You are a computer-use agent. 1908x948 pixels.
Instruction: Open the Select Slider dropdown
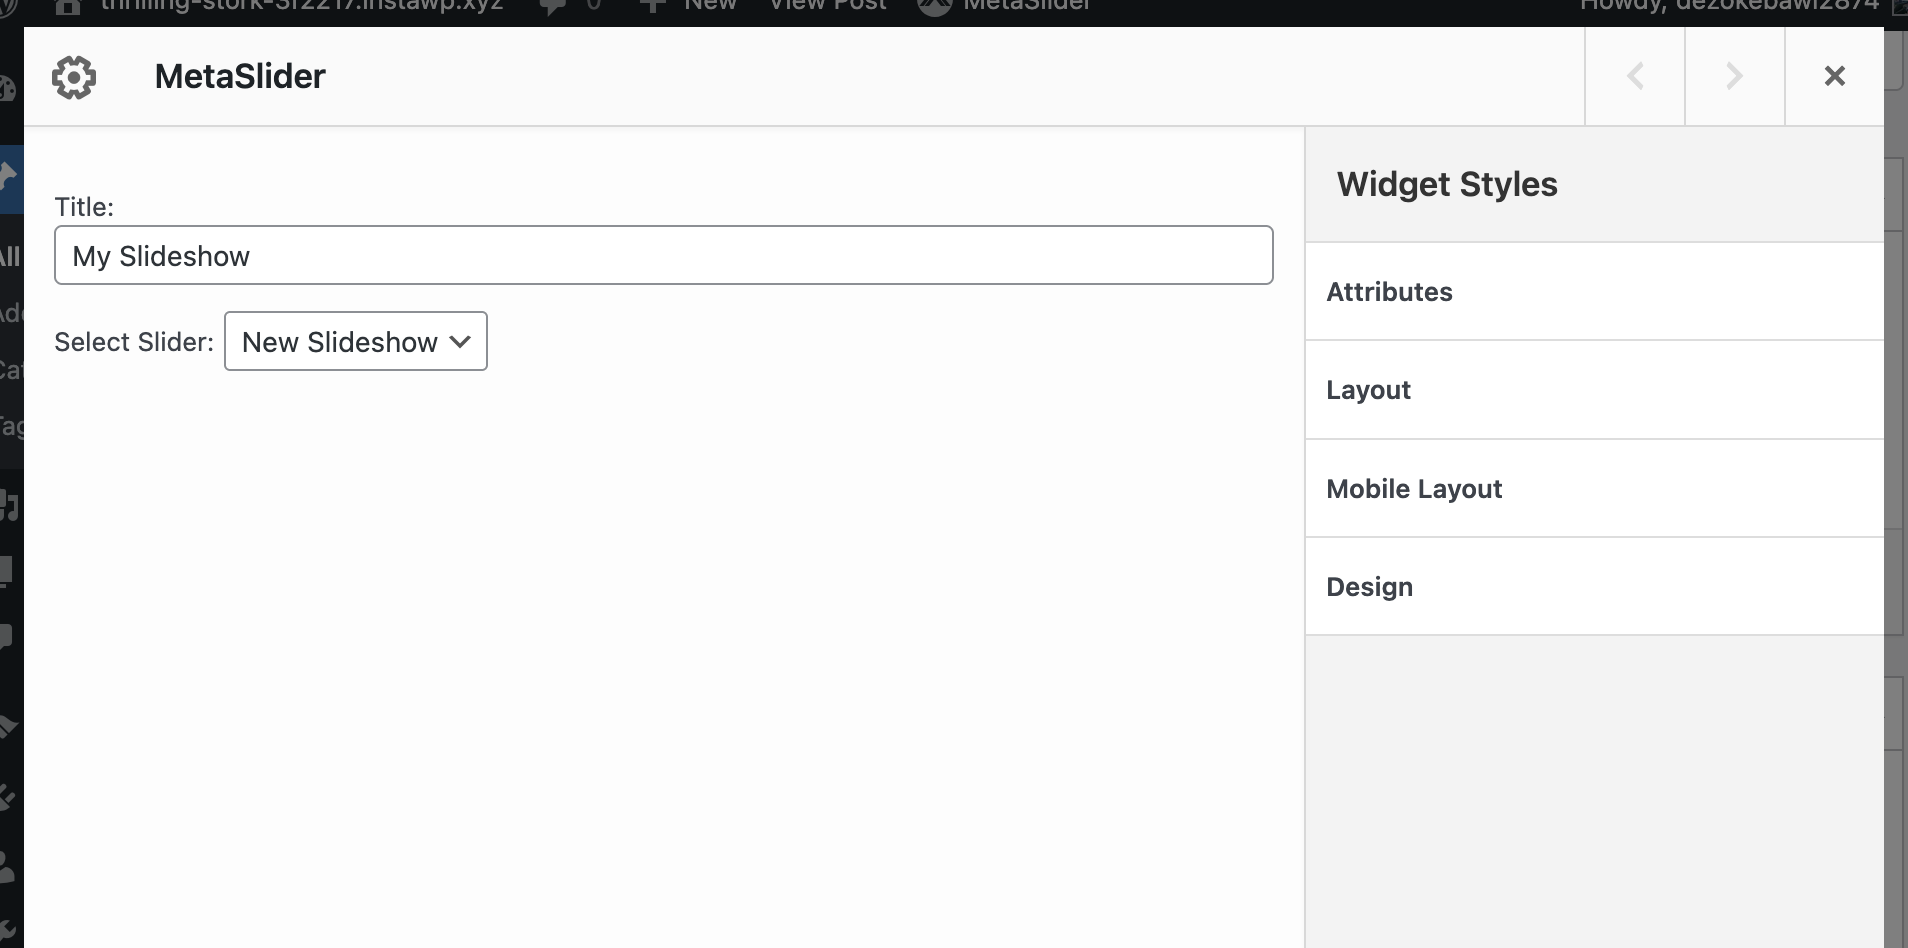click(x=355, y=342)
